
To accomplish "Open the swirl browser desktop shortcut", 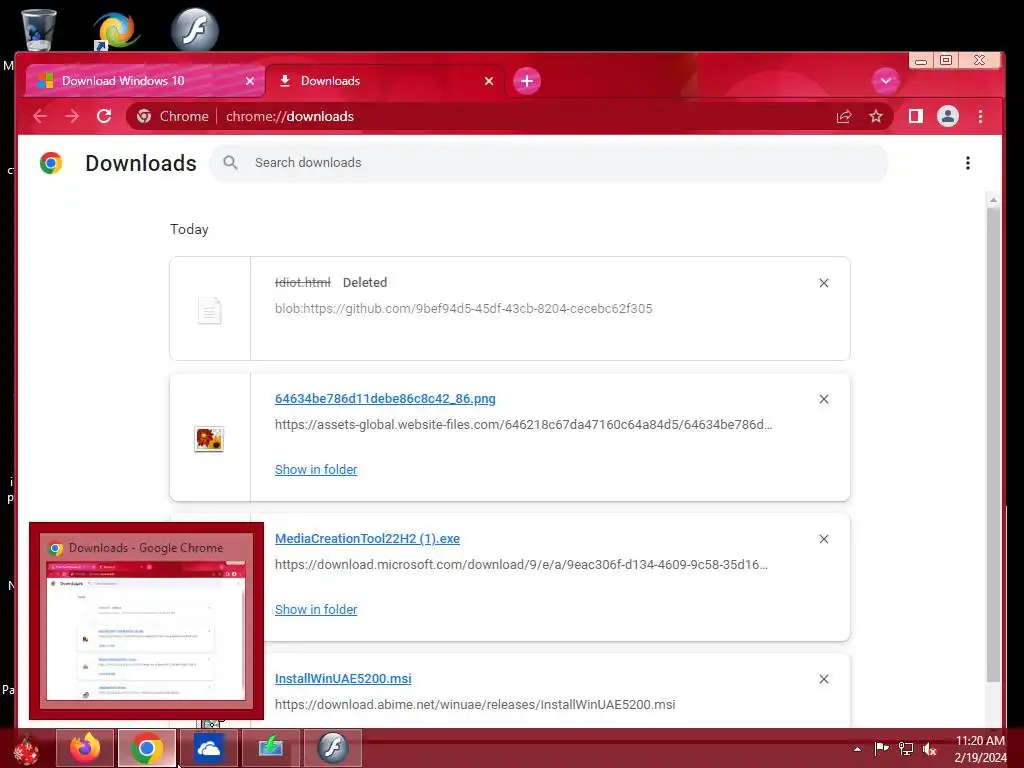I will click(x=116, y=30).
